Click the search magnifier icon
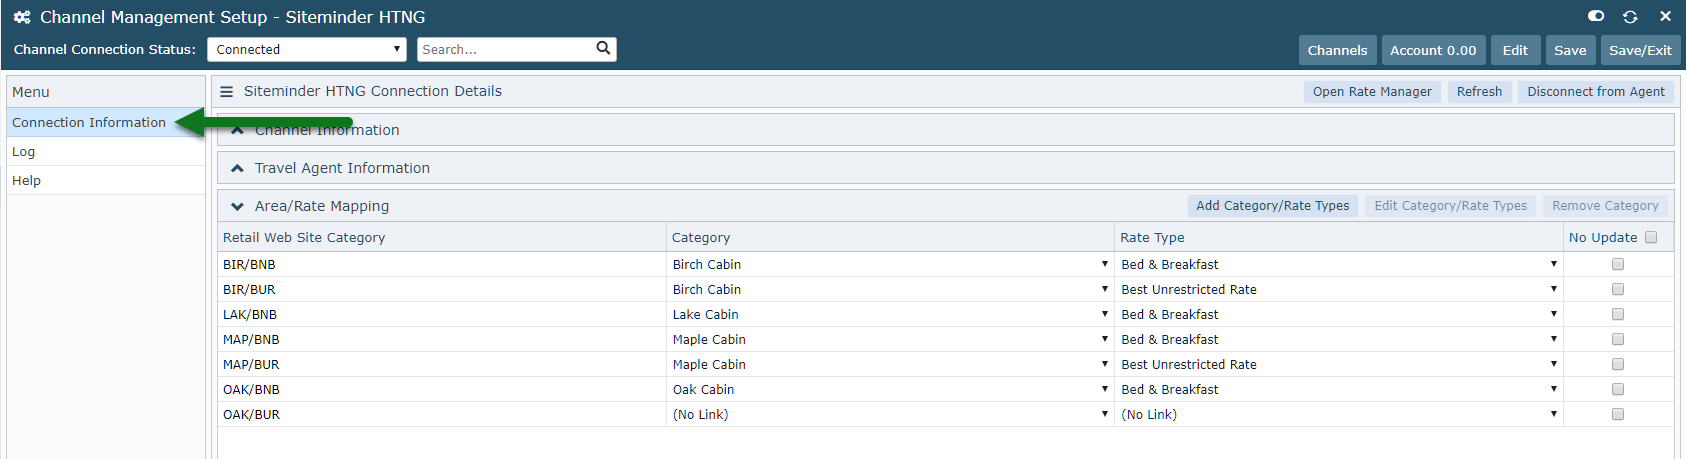The width and height of the screenshot is (1686, 459). point(603,48)
